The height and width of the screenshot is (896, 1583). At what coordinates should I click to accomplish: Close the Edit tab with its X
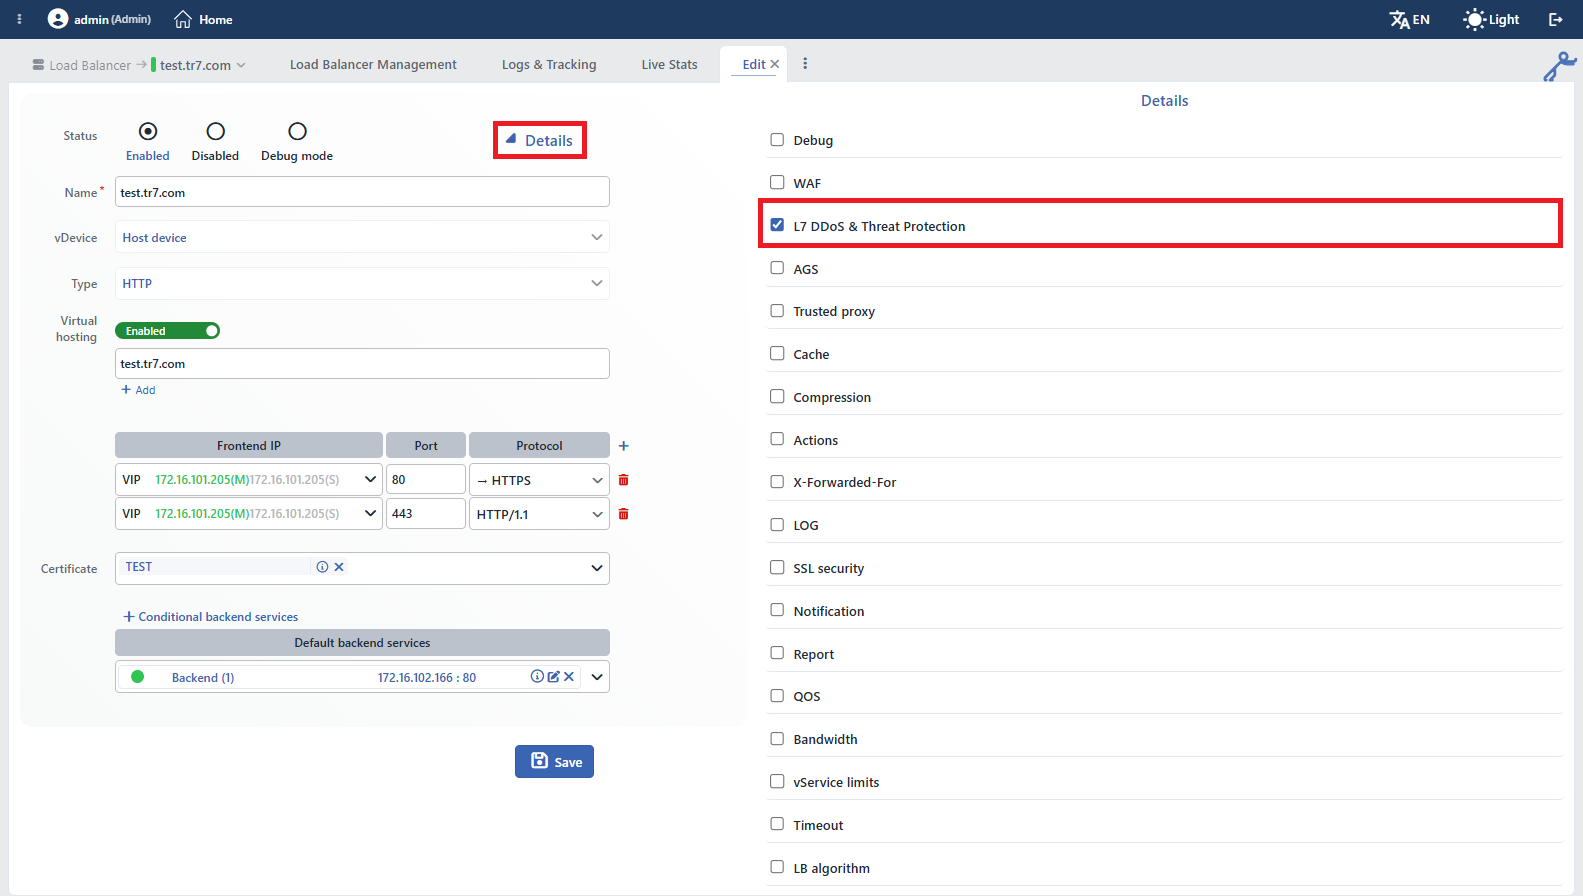774,64
